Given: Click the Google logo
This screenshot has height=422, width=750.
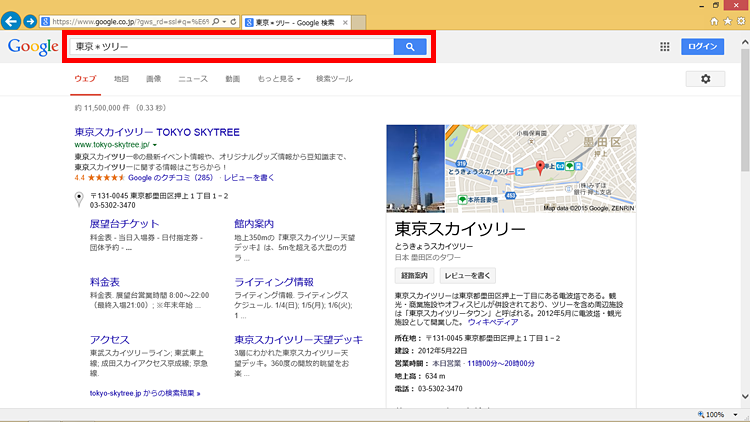Looking at the screenshot, I should (x=32, y=47).
